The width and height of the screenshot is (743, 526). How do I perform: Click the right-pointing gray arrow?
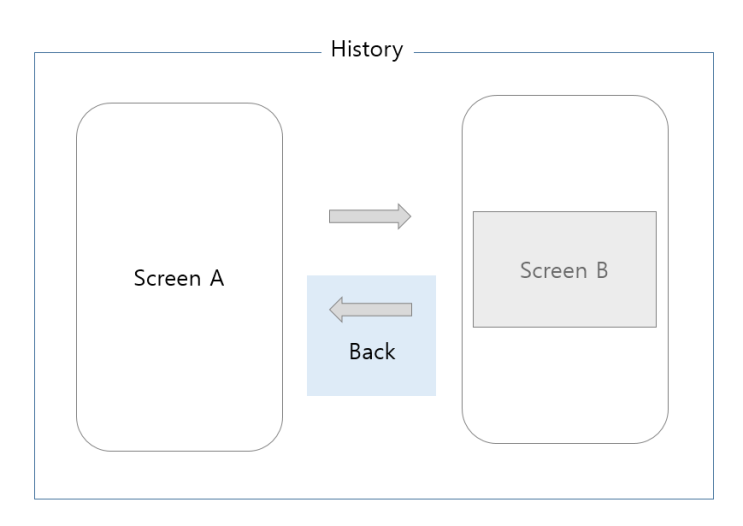tap(370, 217)
